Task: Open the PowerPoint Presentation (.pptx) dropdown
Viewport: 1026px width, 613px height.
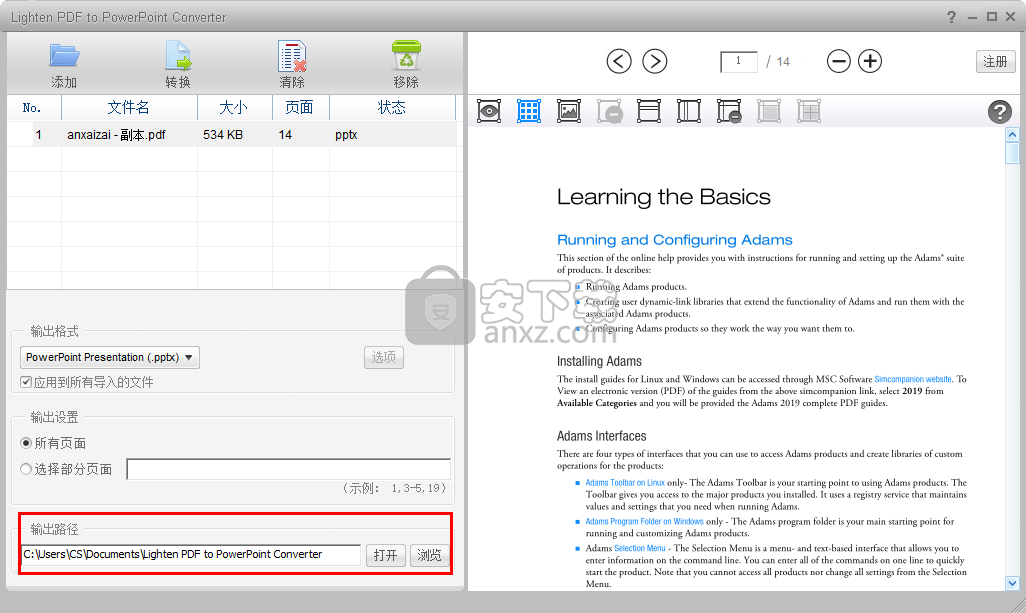Action: coord(110,357)
